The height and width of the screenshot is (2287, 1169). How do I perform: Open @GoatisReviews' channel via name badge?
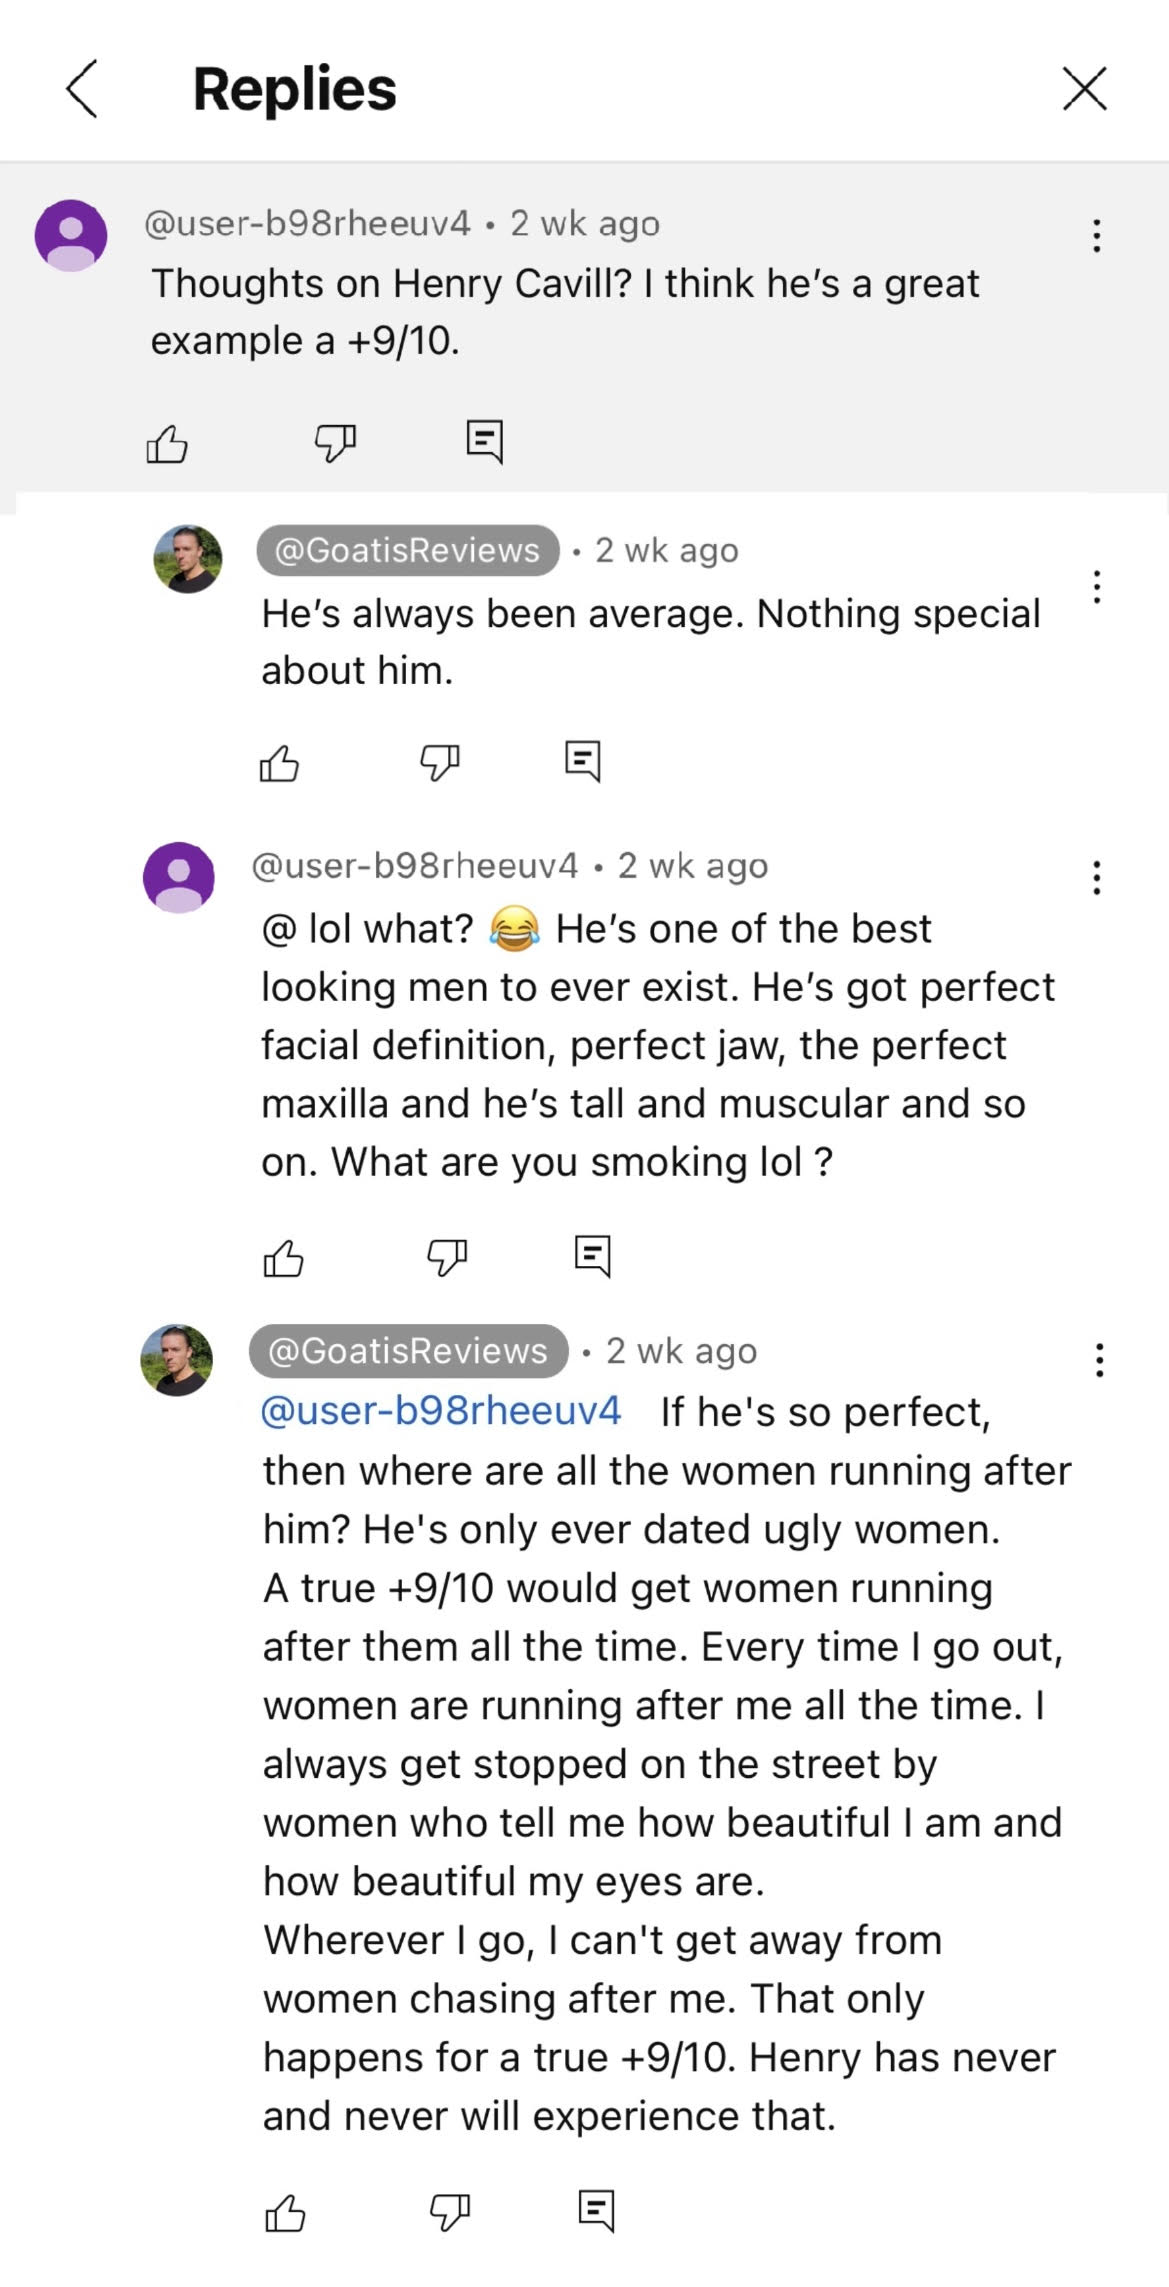pos(407,550)
